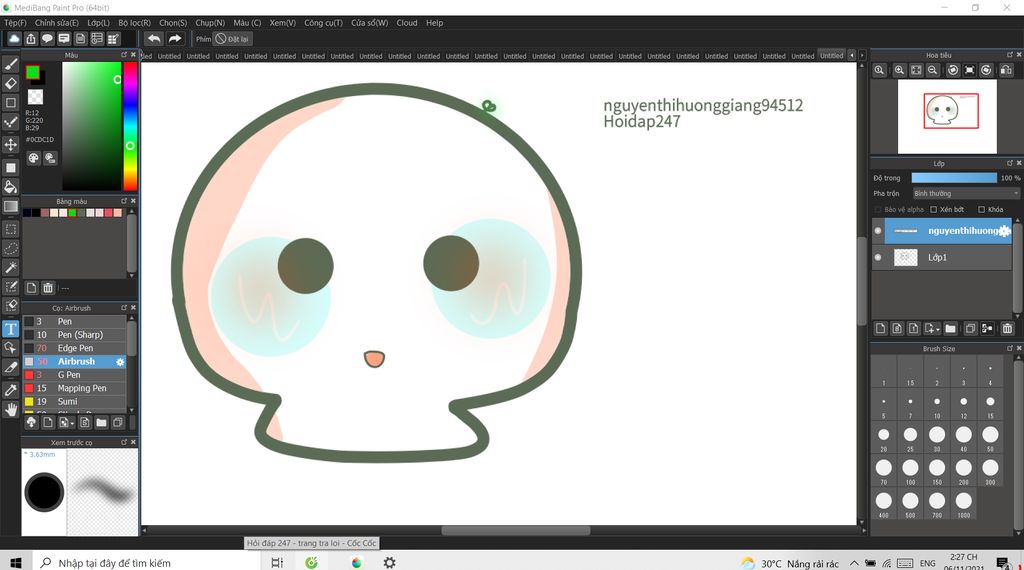Show hidden system tray icons chevron
Viewport: 1024px width, 570px height.
click(x=854, y=563)
